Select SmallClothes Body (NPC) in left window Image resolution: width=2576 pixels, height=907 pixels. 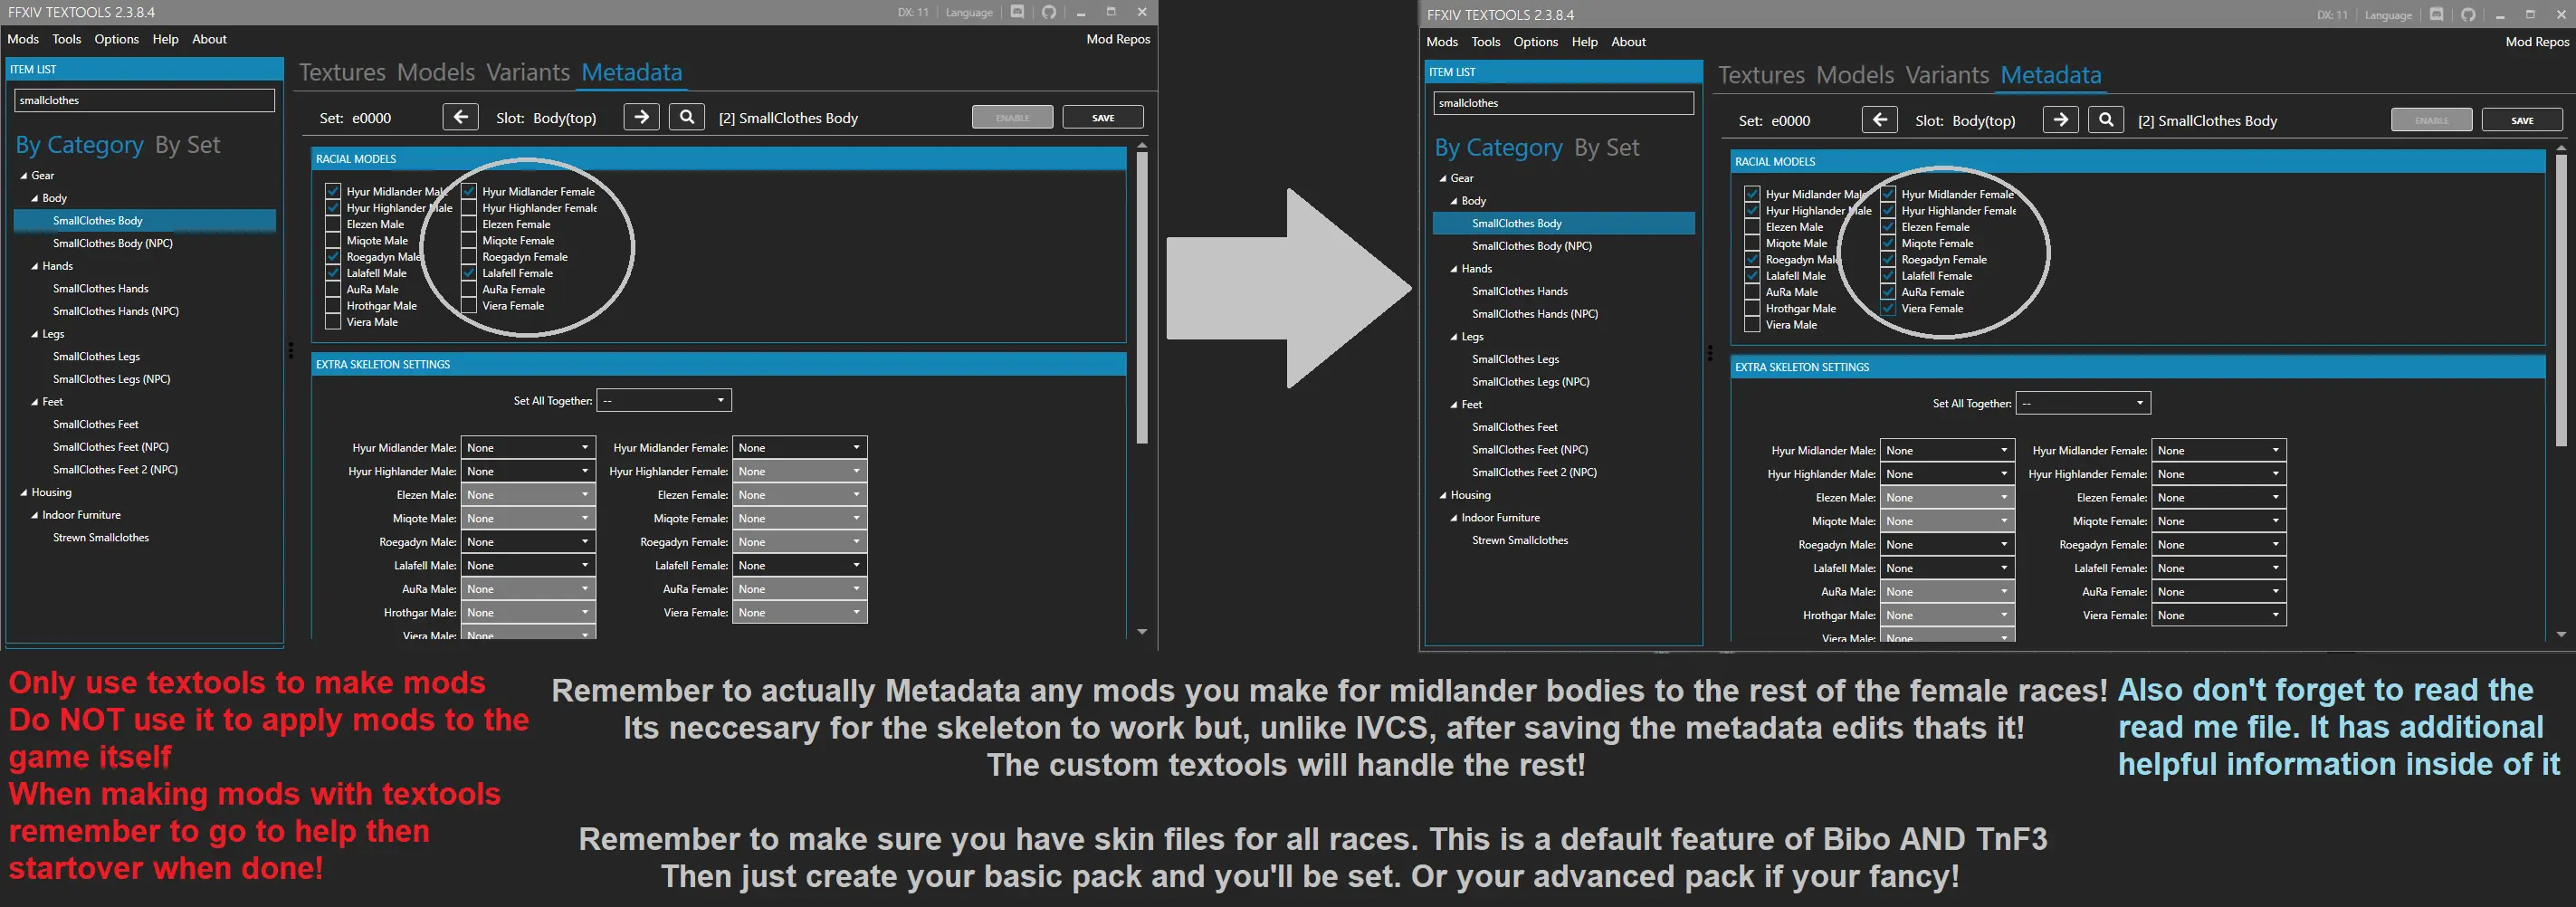click(x=112, y=243)
